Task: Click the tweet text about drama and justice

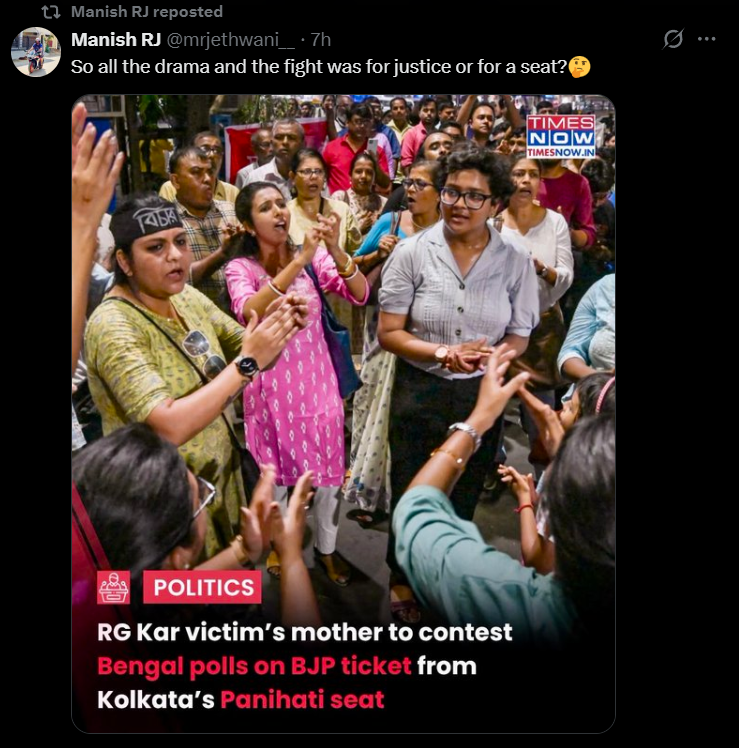Action: [x=318, y=67]
